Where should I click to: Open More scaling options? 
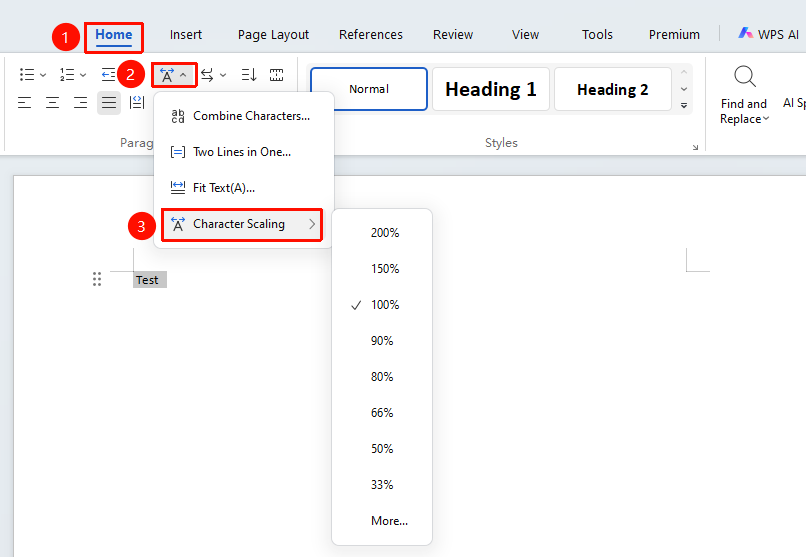[x=382, y=521]
